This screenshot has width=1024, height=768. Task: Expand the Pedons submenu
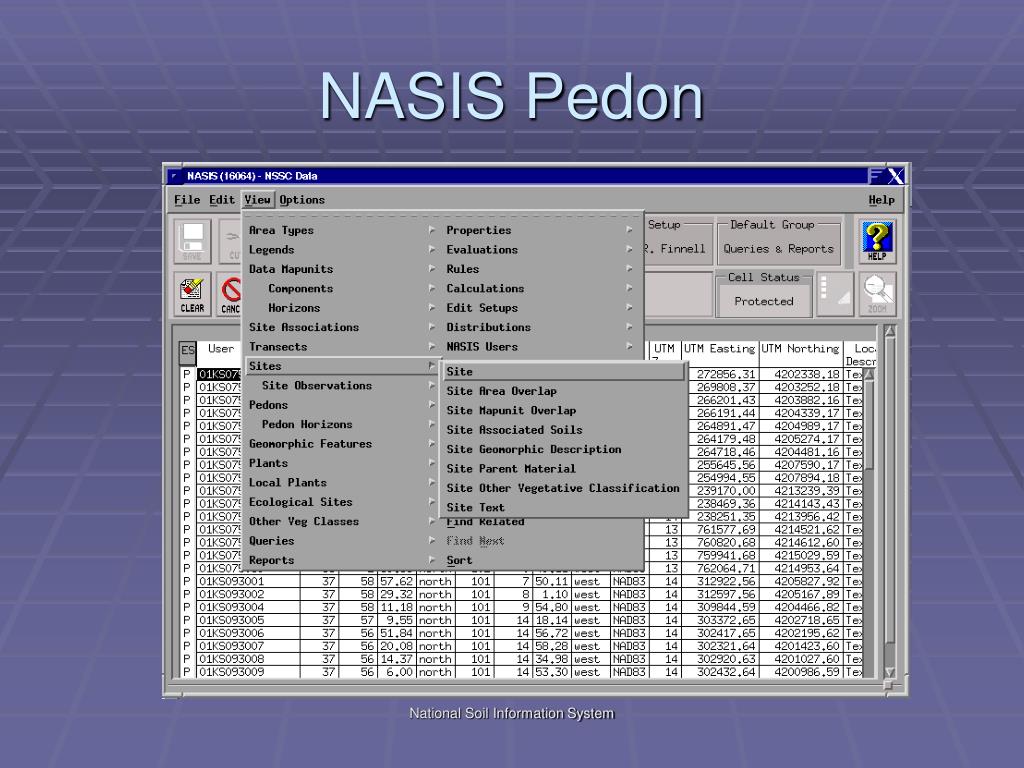[342, 405]
